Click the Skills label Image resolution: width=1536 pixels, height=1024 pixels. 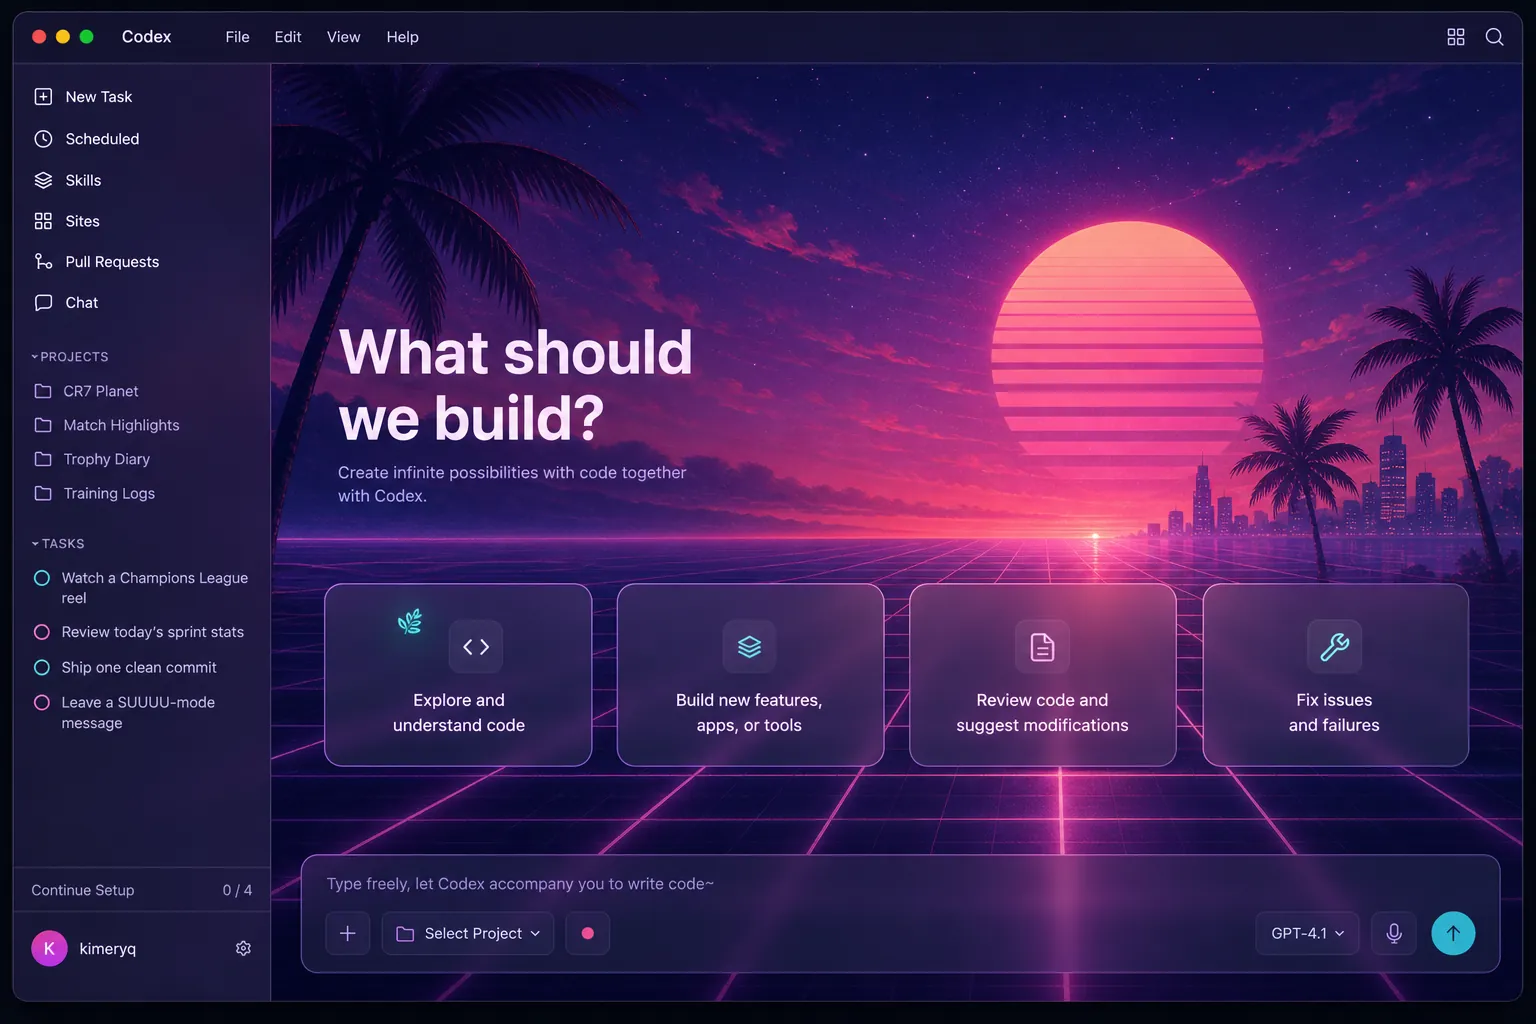tap(83, 180)
